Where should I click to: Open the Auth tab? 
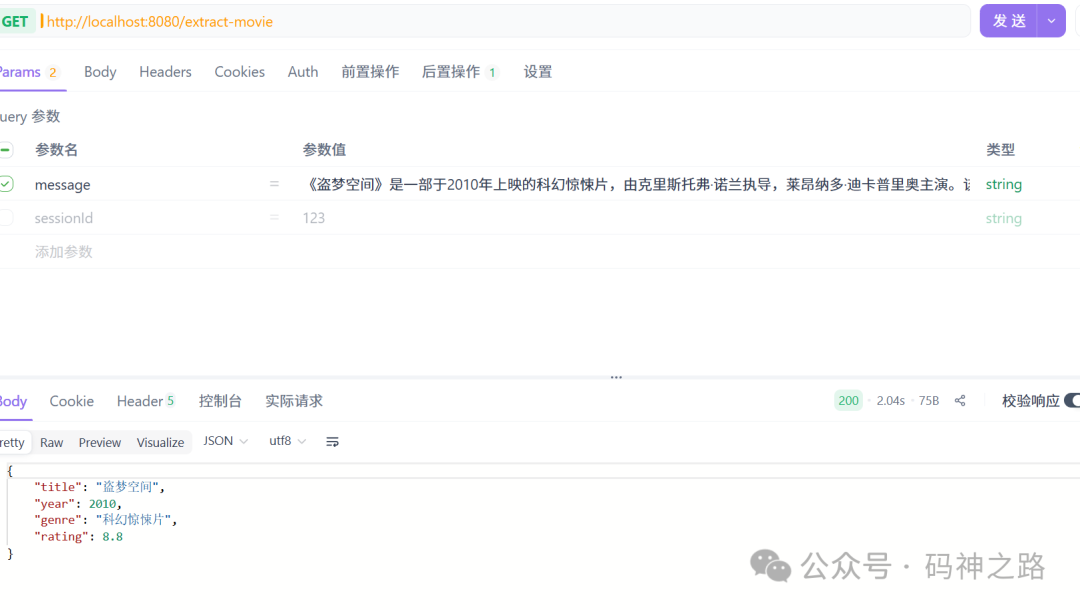[302, 71]
